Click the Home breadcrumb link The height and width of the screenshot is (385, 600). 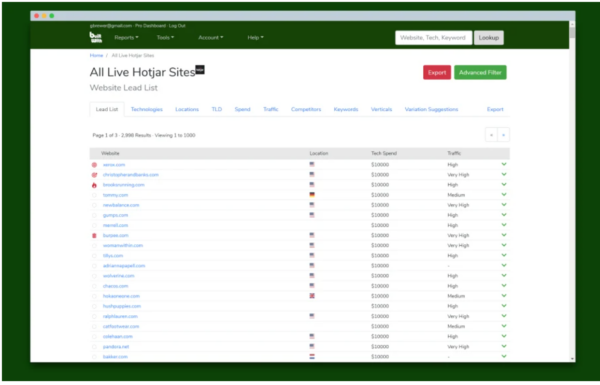click(96, 55)
